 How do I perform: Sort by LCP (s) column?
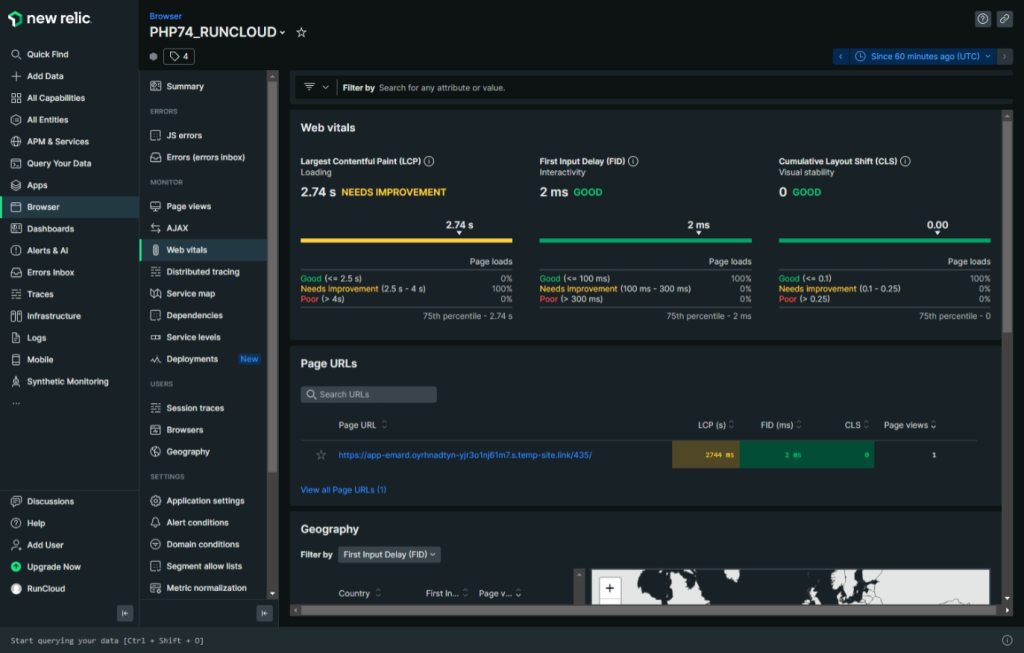click(716, 425)
